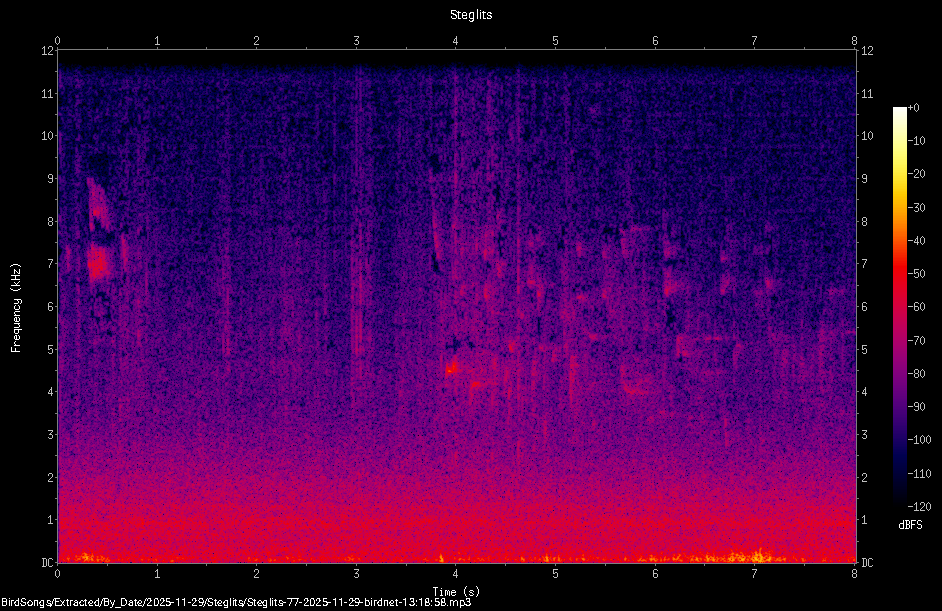Click the Time (s) axis label

[457, 592]
